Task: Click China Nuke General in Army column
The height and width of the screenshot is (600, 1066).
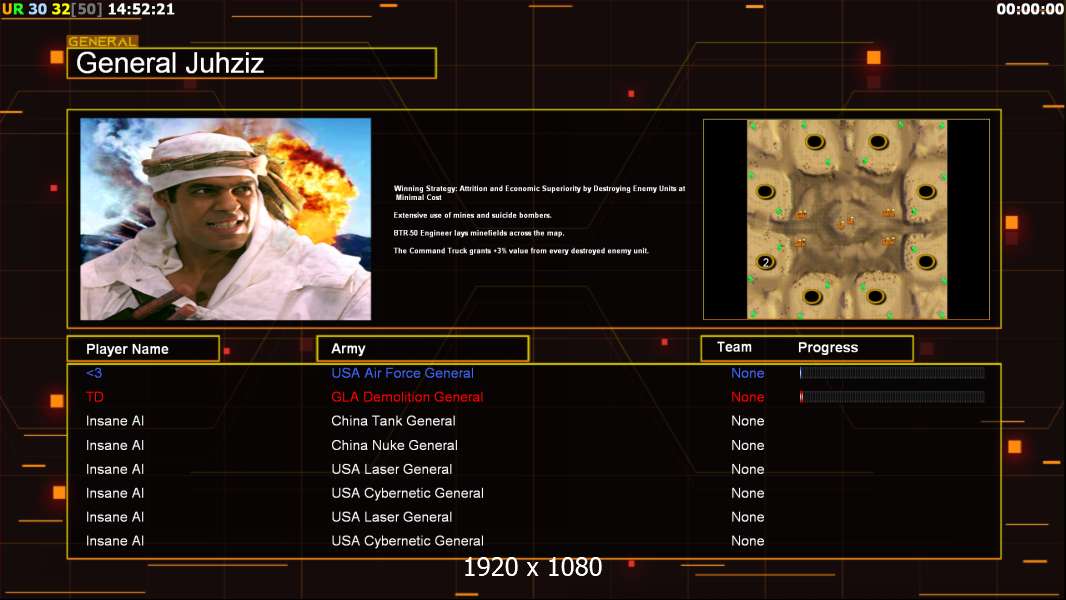Action: (394, 445)
